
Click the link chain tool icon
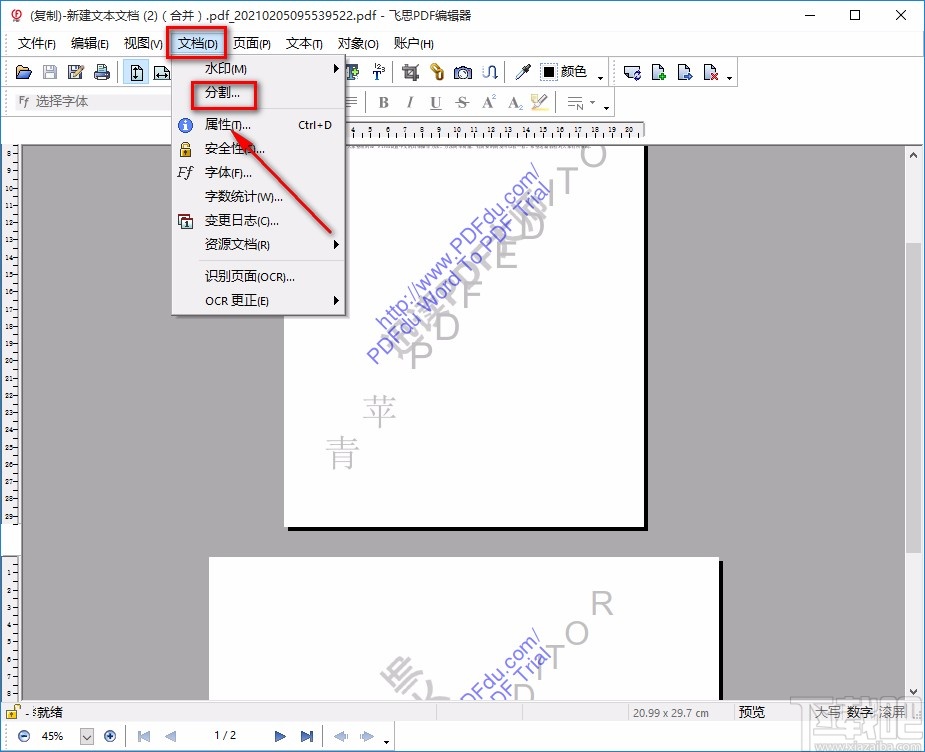(437, 73)
